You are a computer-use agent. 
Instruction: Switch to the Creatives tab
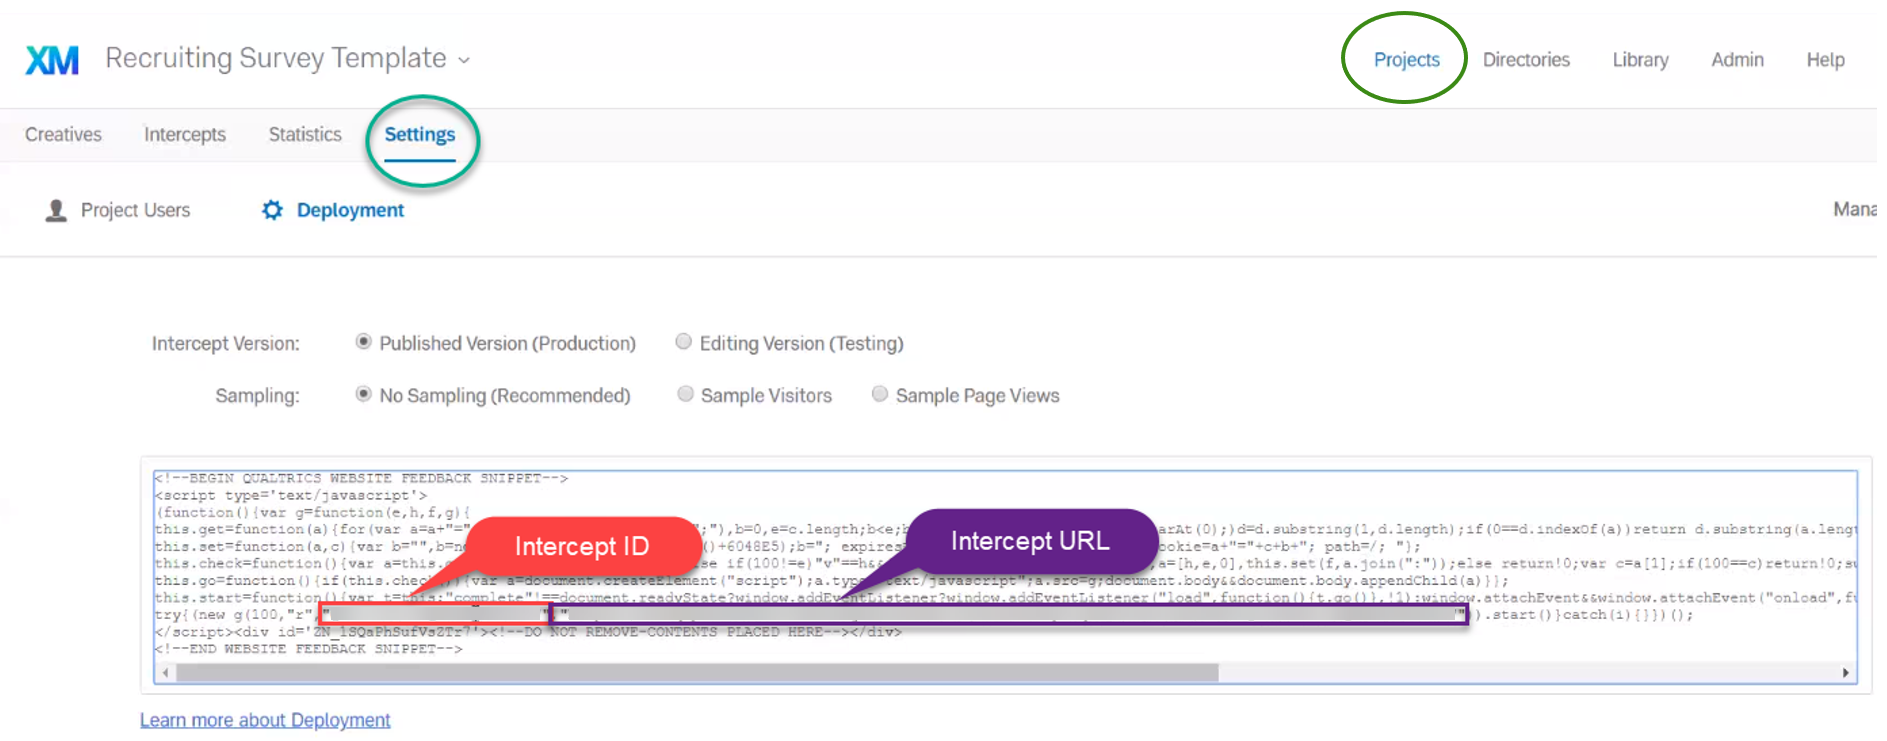[x=63, y=134]
